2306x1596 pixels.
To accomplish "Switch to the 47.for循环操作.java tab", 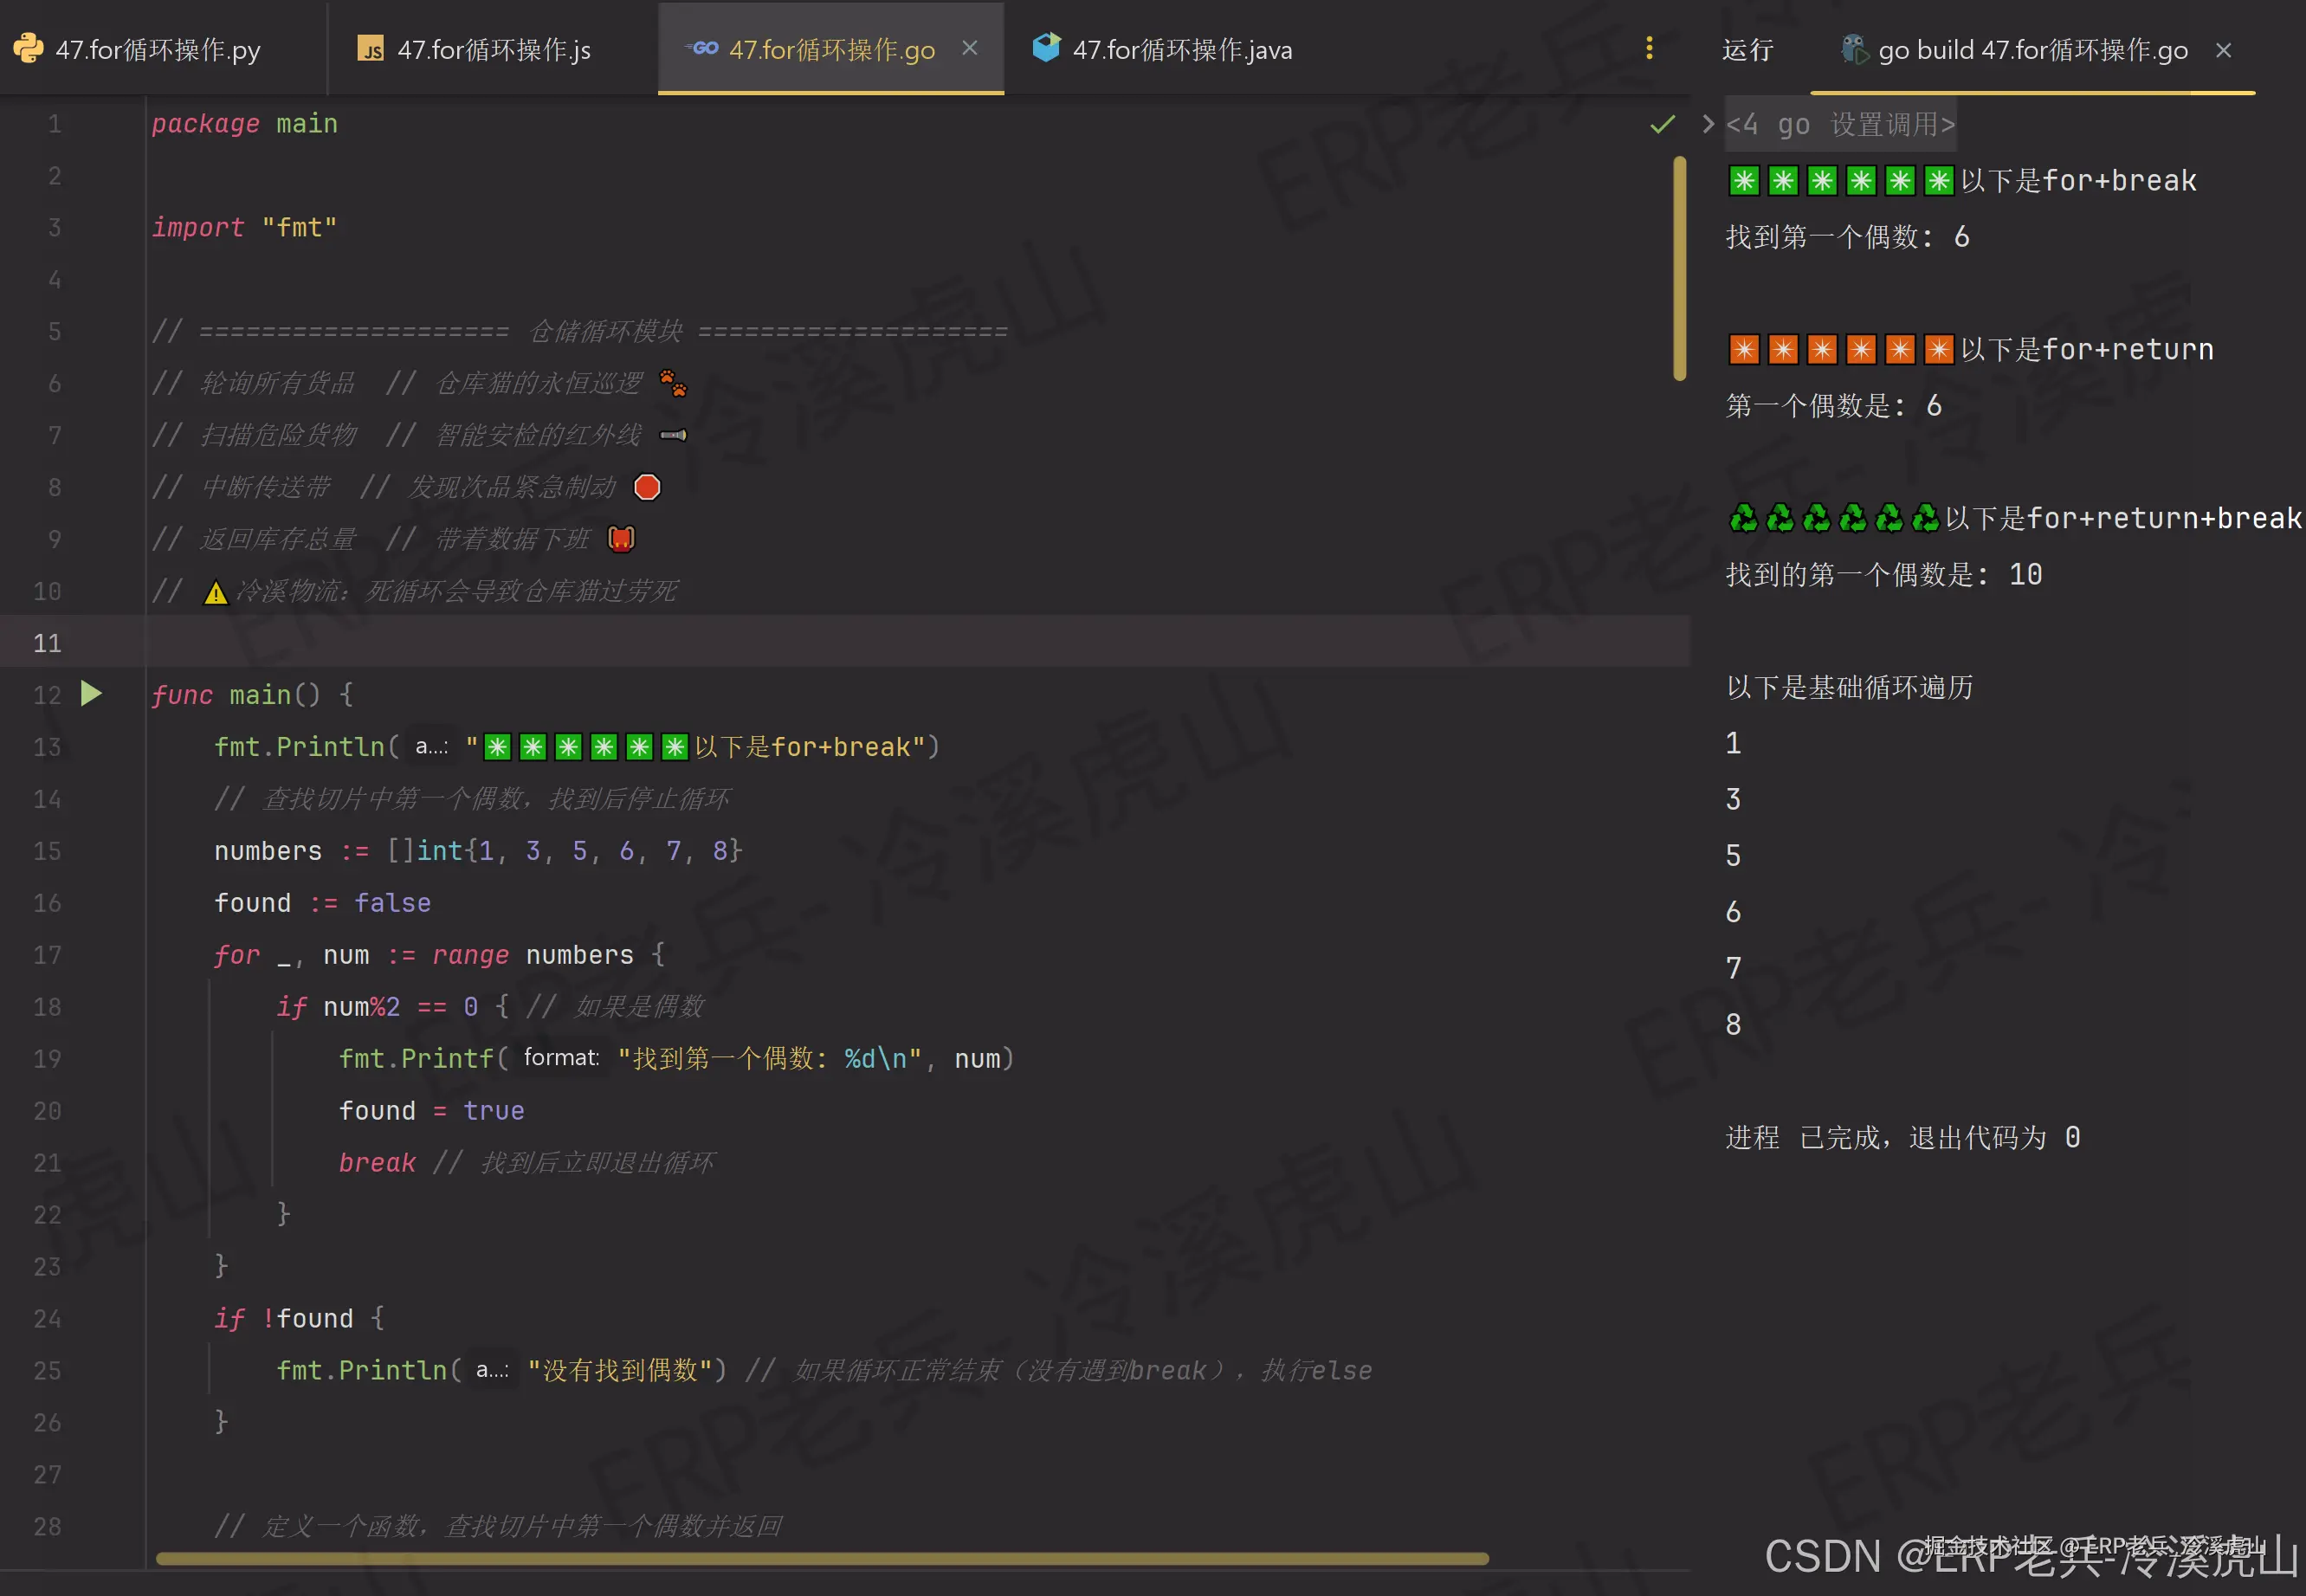I will coord(1182,50).
